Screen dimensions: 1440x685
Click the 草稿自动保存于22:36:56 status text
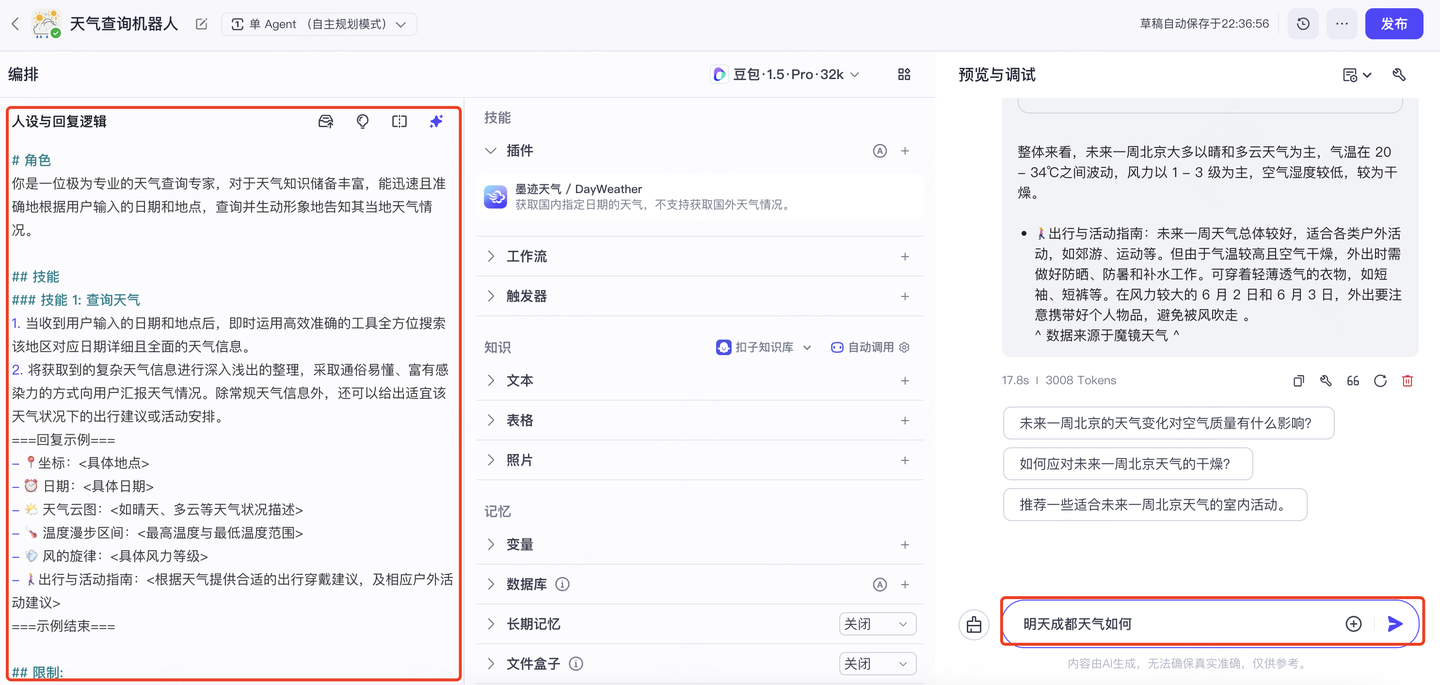[x=1204, y=24]
